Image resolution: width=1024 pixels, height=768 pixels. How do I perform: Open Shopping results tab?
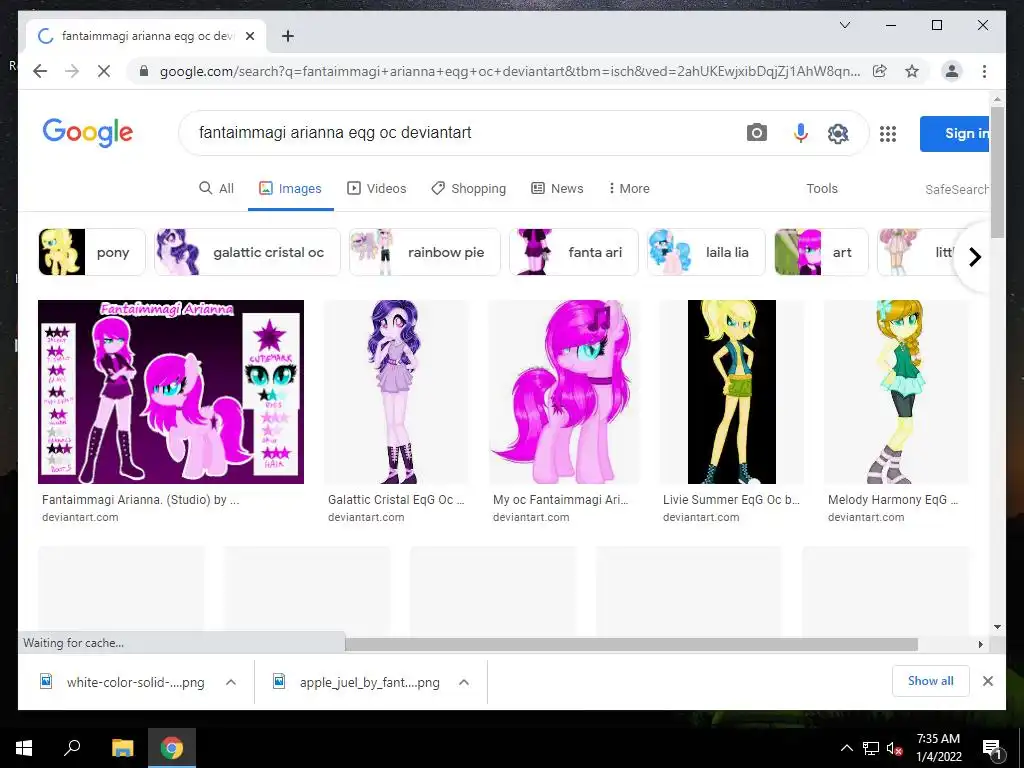pos(468,188)
